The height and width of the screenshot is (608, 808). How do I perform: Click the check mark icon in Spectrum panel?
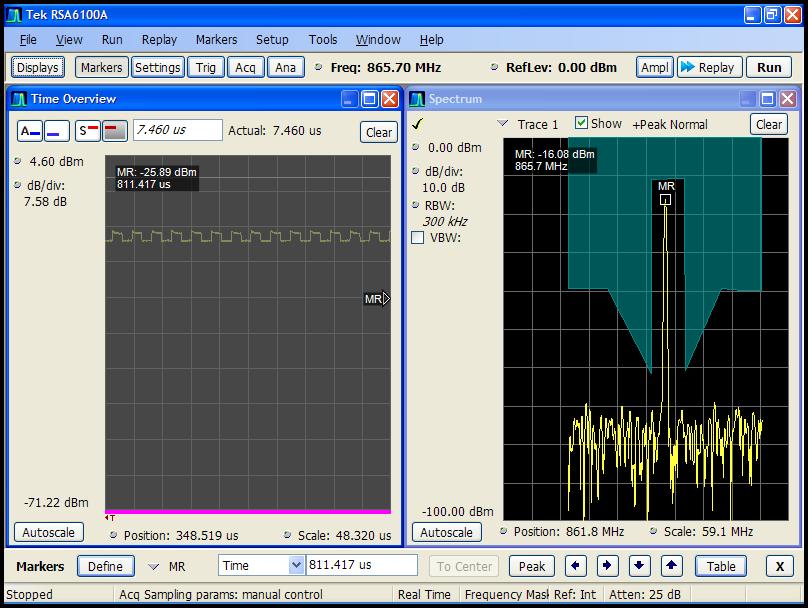pos(417,124)
